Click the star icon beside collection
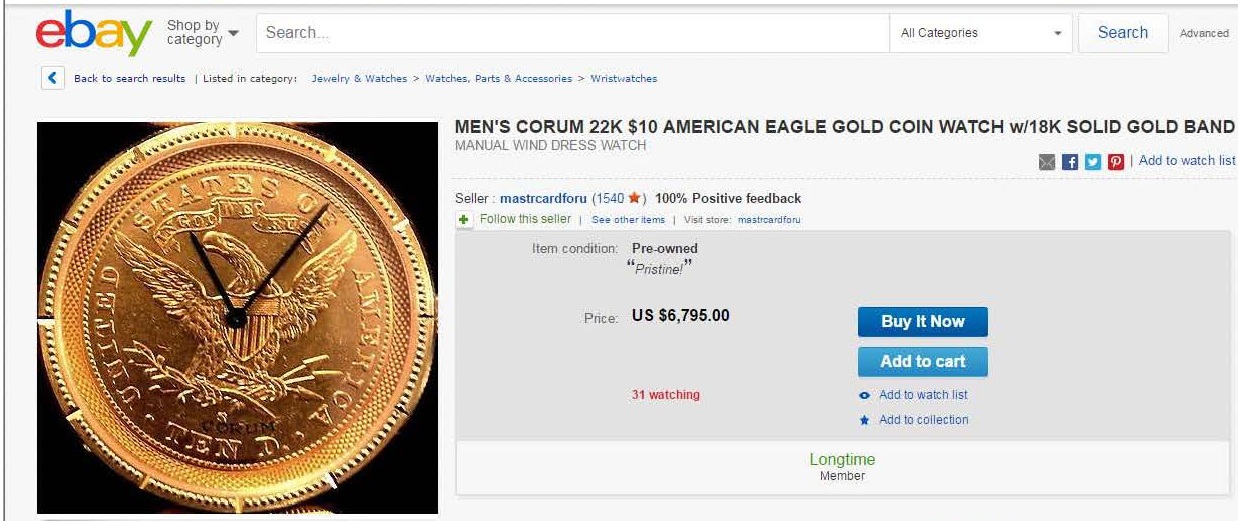Viewport: 1238px width, 521px height. pos(864,421)
